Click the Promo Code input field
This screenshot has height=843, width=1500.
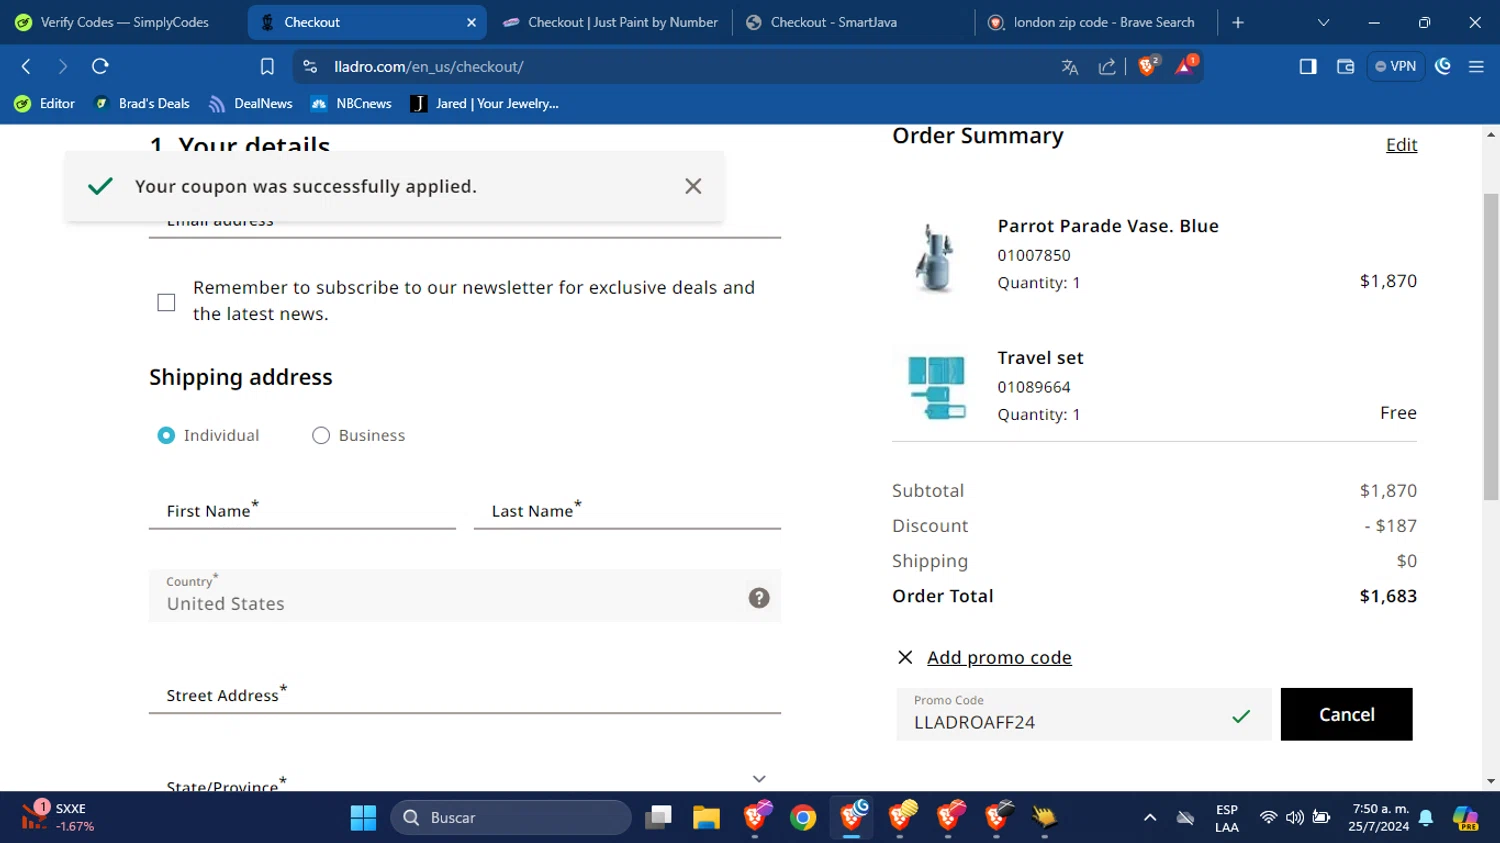pos(1084,714)
